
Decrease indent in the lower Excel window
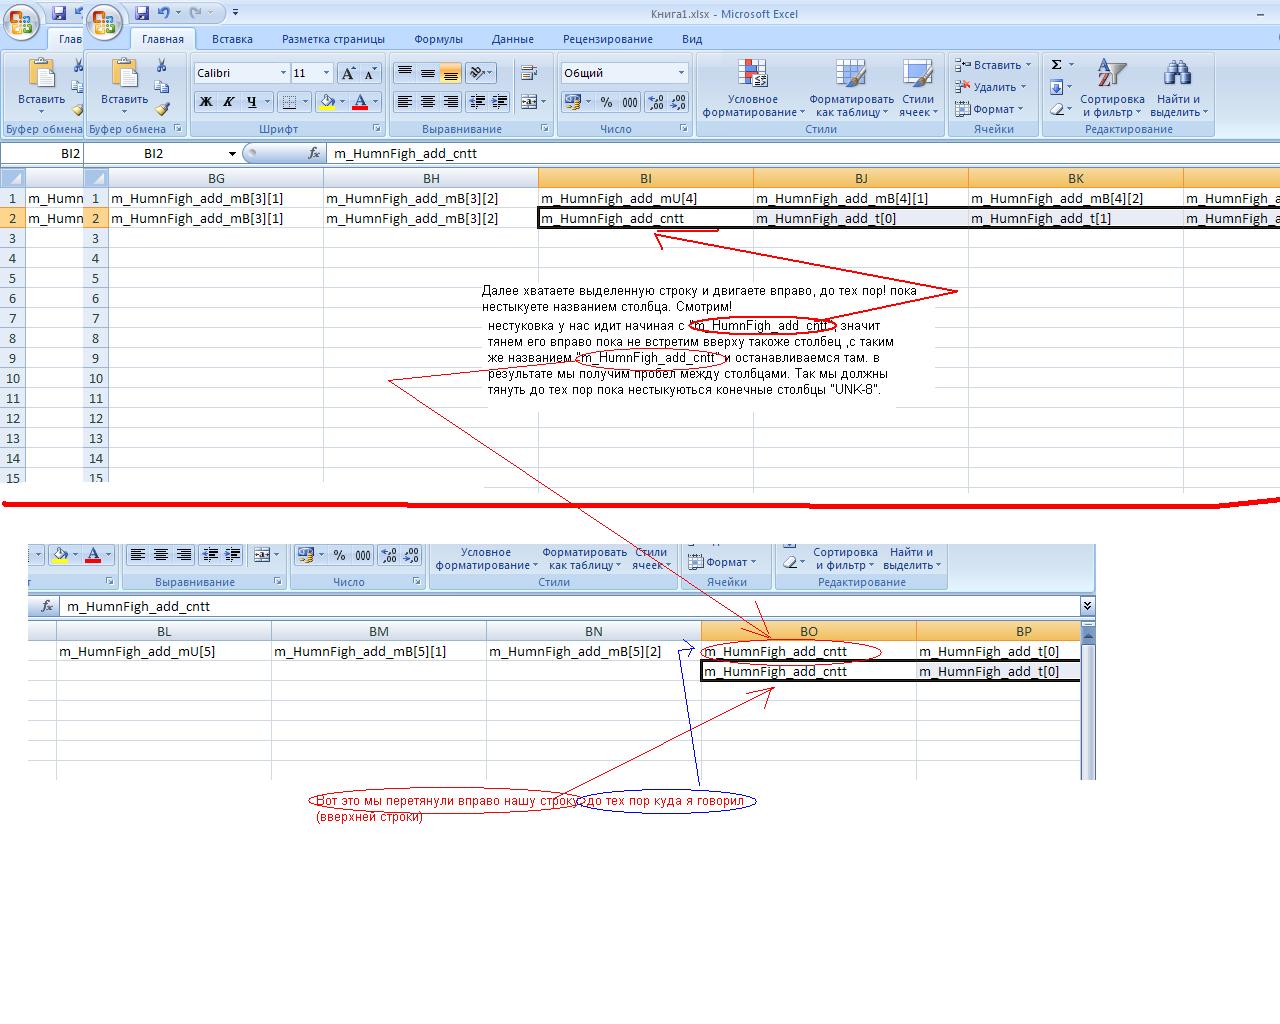pos(210,555)
